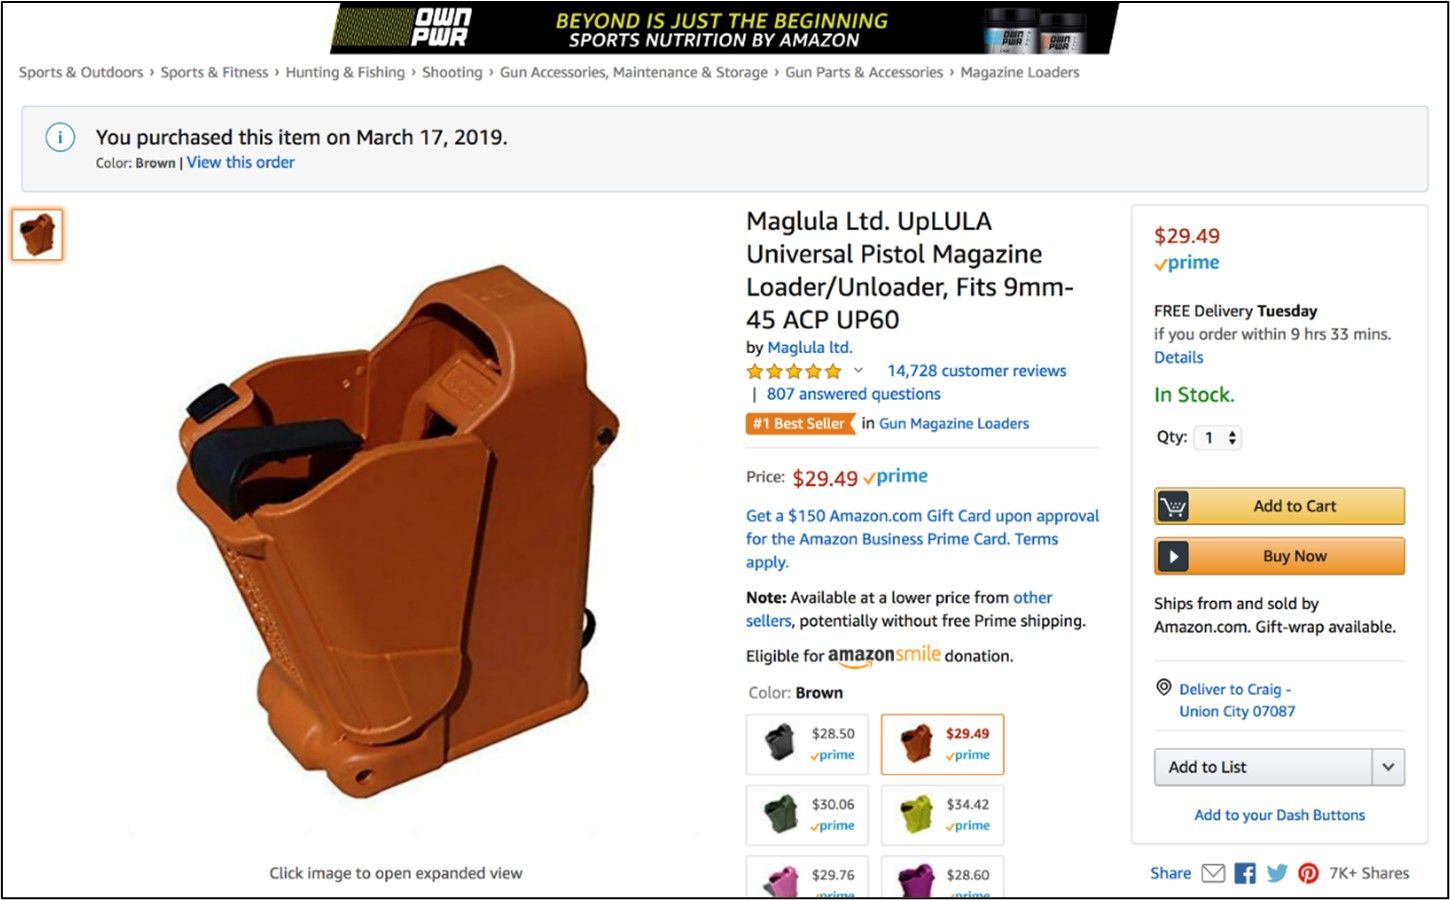Select the black color option at $28.50
The height and width of the screenshot is (900, 1450).
click(807, 744)
